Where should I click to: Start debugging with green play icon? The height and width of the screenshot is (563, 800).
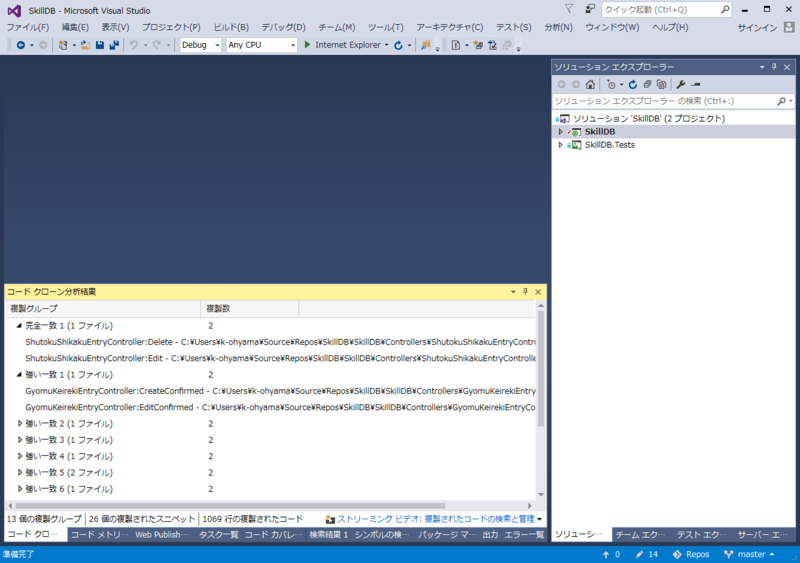click(x=307, y=44)
